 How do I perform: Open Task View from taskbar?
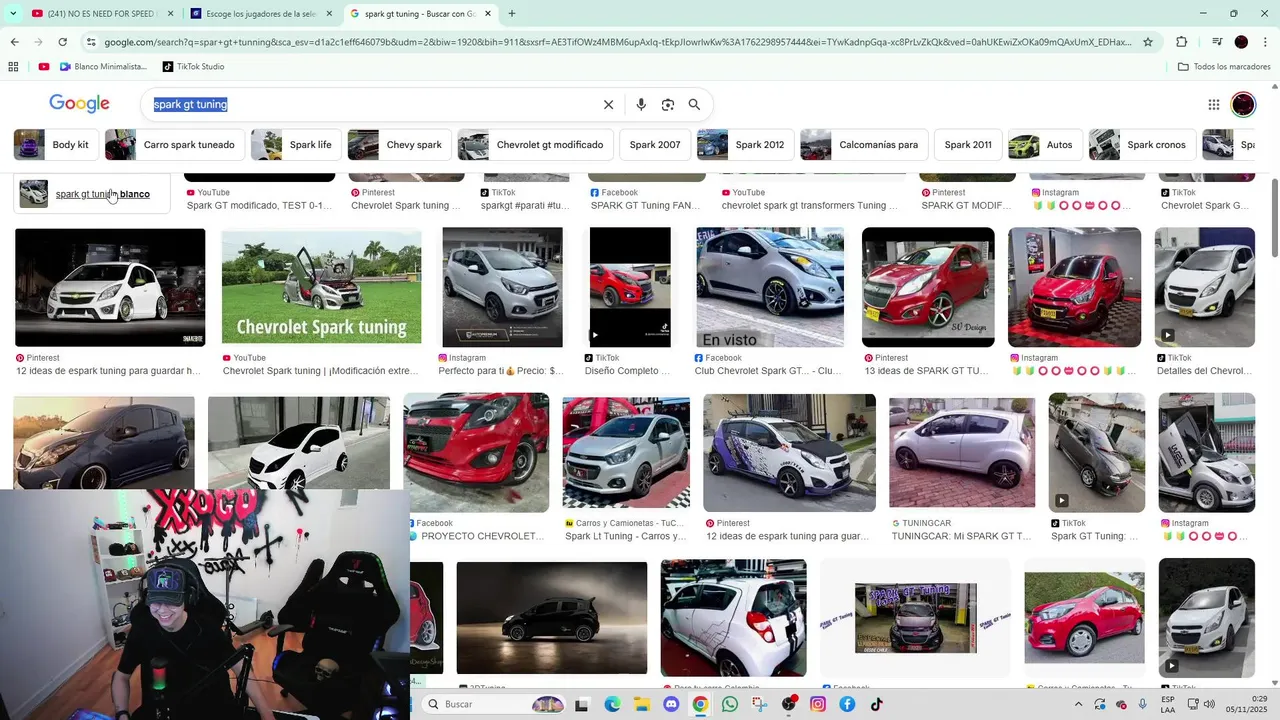(x=582, y=705)
